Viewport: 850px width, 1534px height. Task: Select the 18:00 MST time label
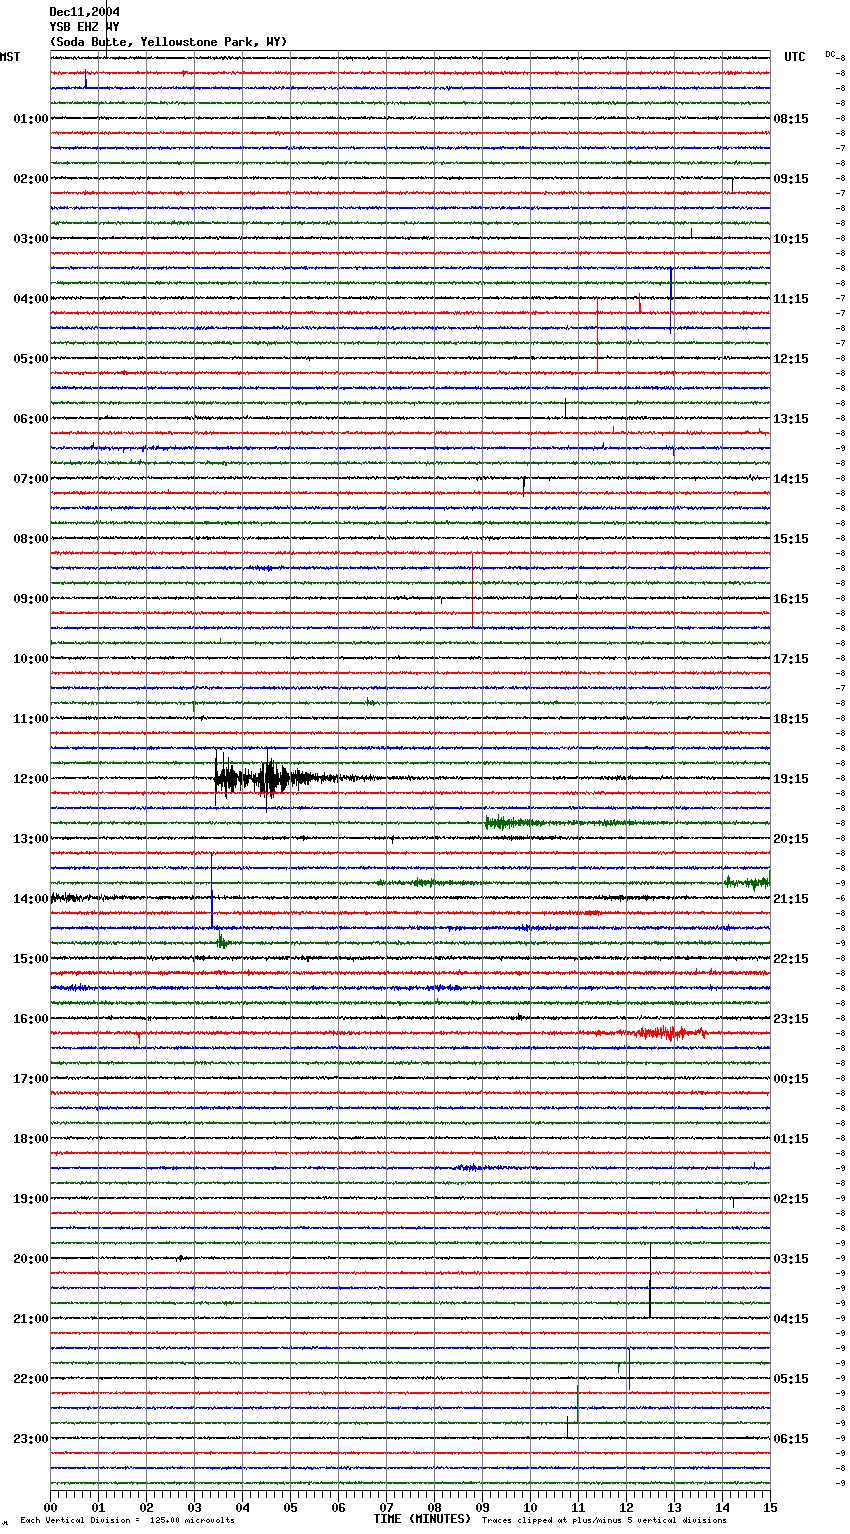point(31,1139)
